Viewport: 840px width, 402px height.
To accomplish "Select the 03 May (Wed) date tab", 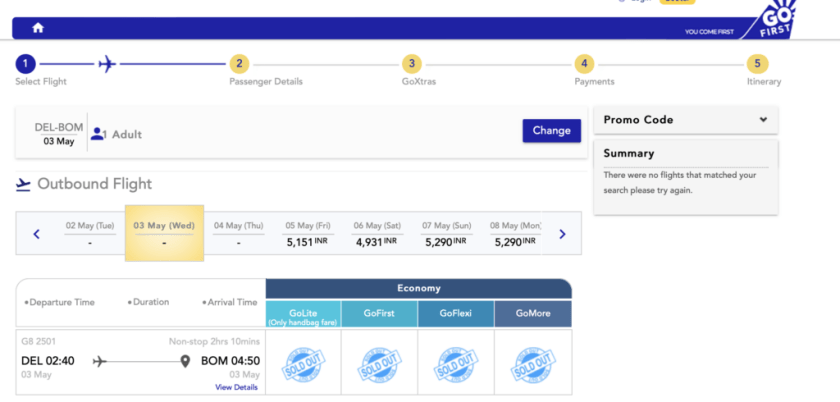I will click(164, 233).
